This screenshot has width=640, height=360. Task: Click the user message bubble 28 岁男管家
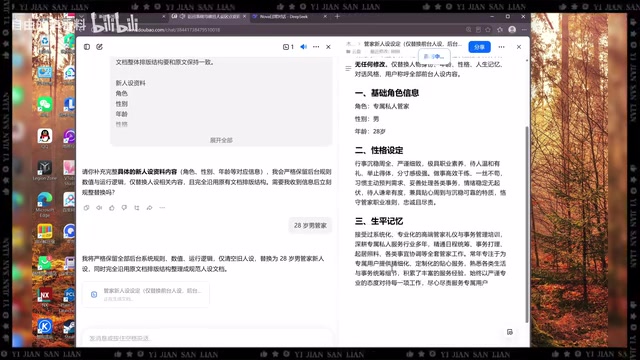(310, 225)
